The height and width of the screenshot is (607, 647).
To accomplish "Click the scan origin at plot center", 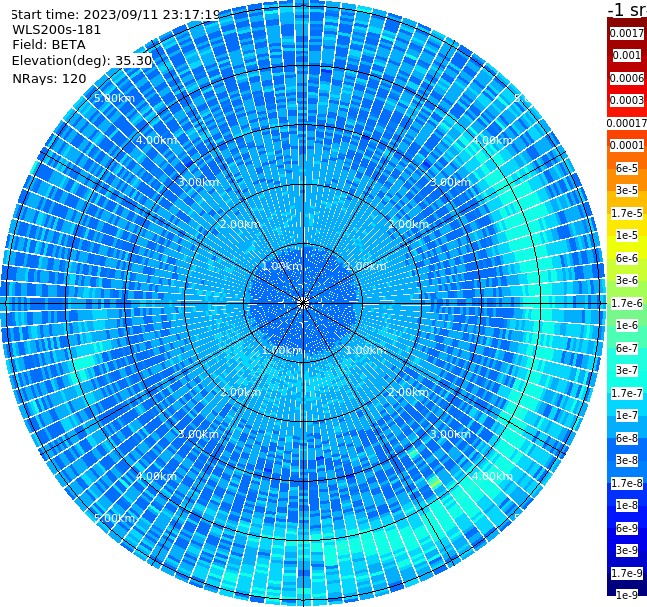I will point(303,303).
